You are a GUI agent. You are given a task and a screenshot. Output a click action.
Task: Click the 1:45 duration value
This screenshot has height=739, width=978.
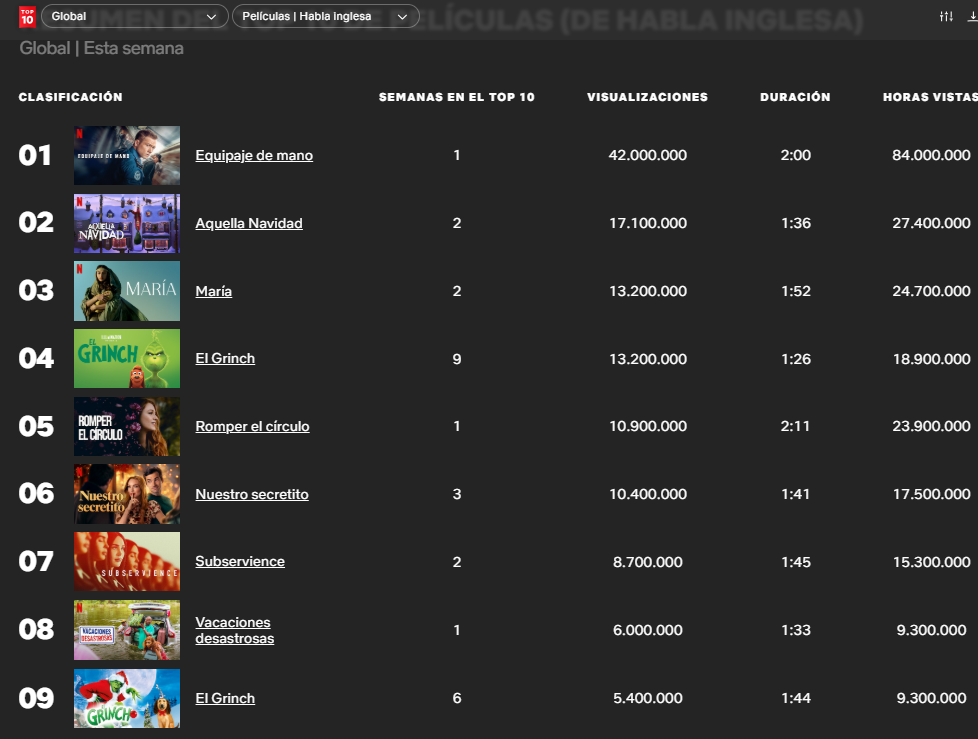pos(796,563)
